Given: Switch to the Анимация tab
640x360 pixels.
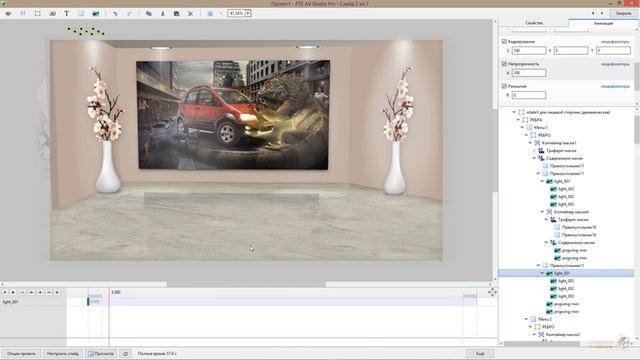Looking at the screenshot, I should pos(603,23).
